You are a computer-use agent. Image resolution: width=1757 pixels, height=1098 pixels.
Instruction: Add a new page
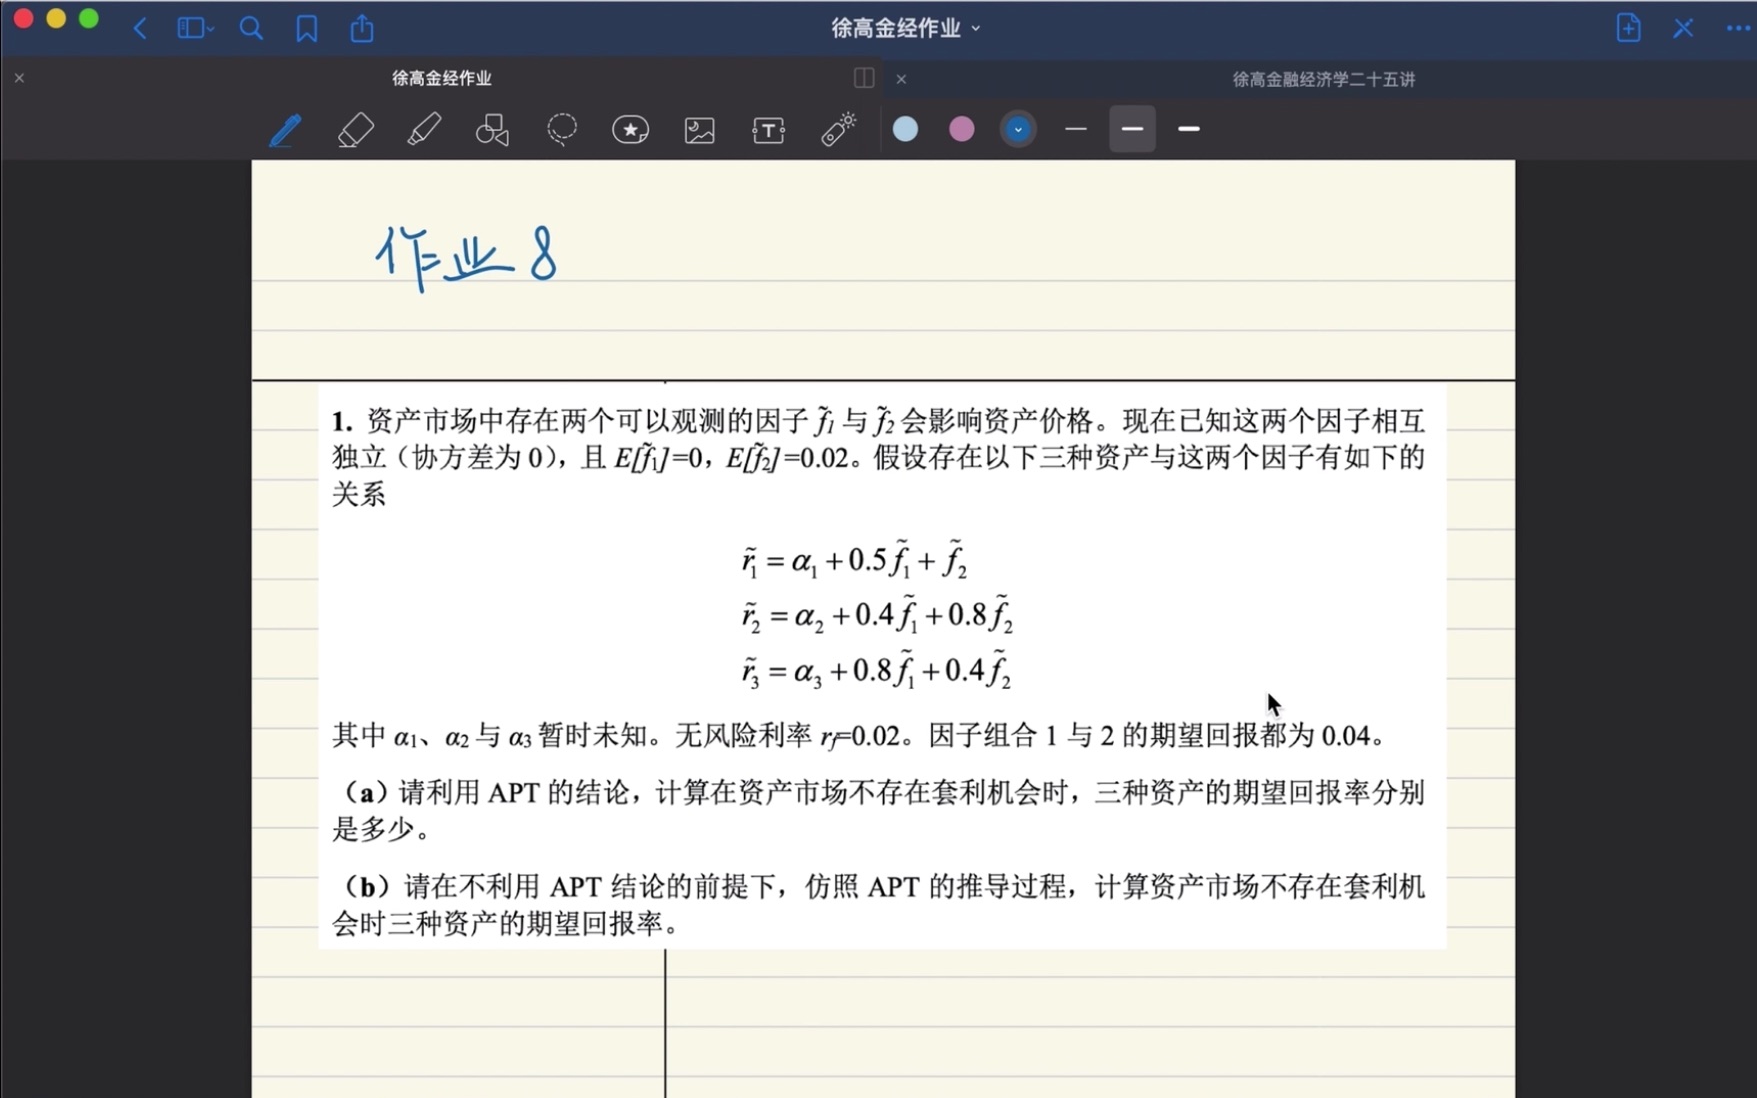click(1628, 28)
